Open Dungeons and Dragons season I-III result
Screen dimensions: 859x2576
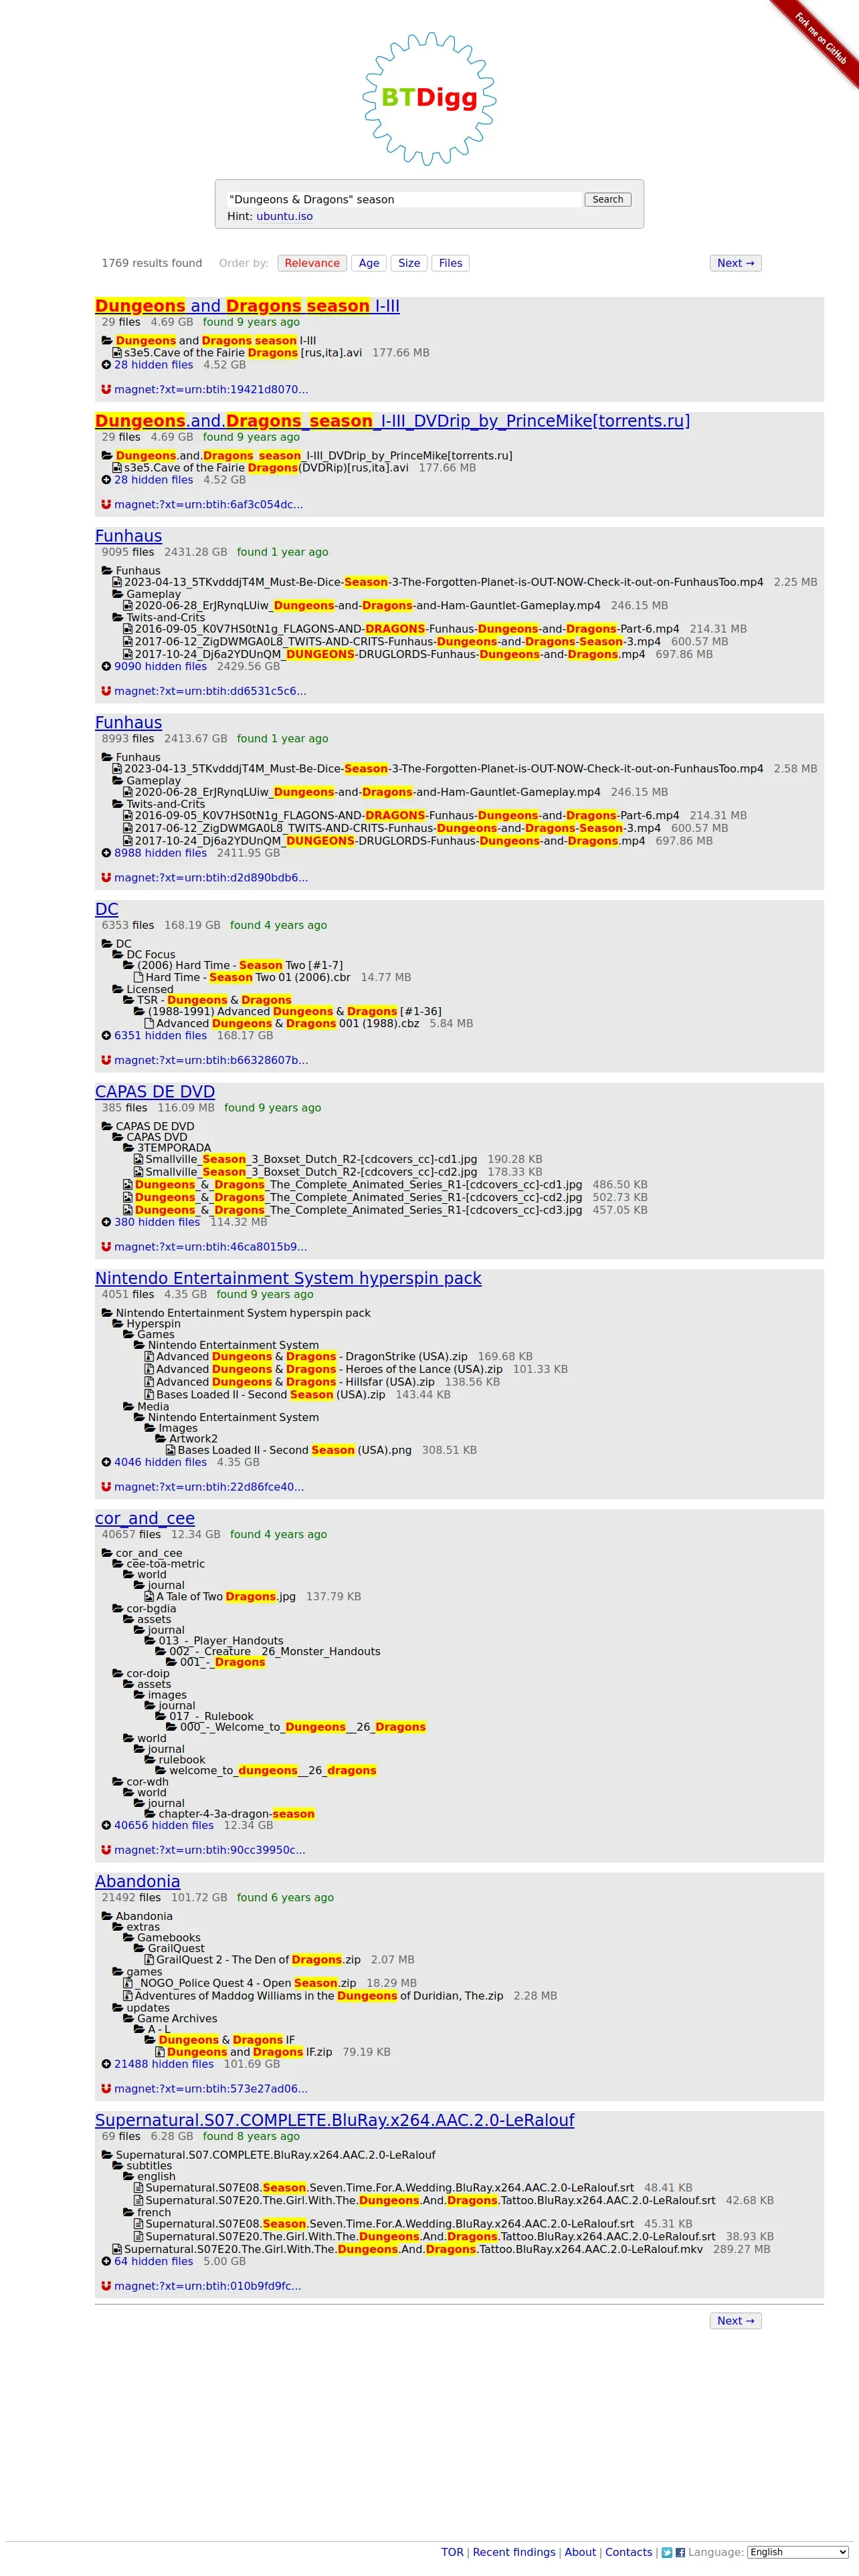pos(247,306)
